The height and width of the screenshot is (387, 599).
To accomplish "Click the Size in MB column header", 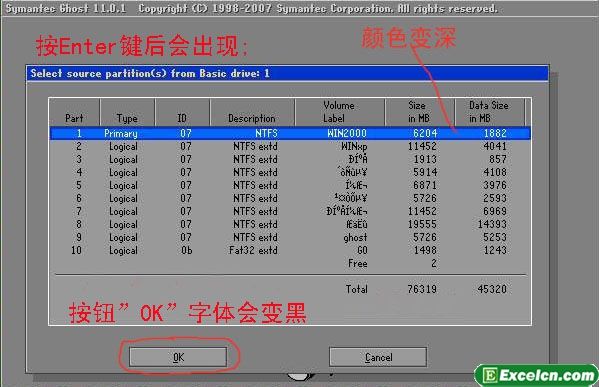I will point(419,112).
